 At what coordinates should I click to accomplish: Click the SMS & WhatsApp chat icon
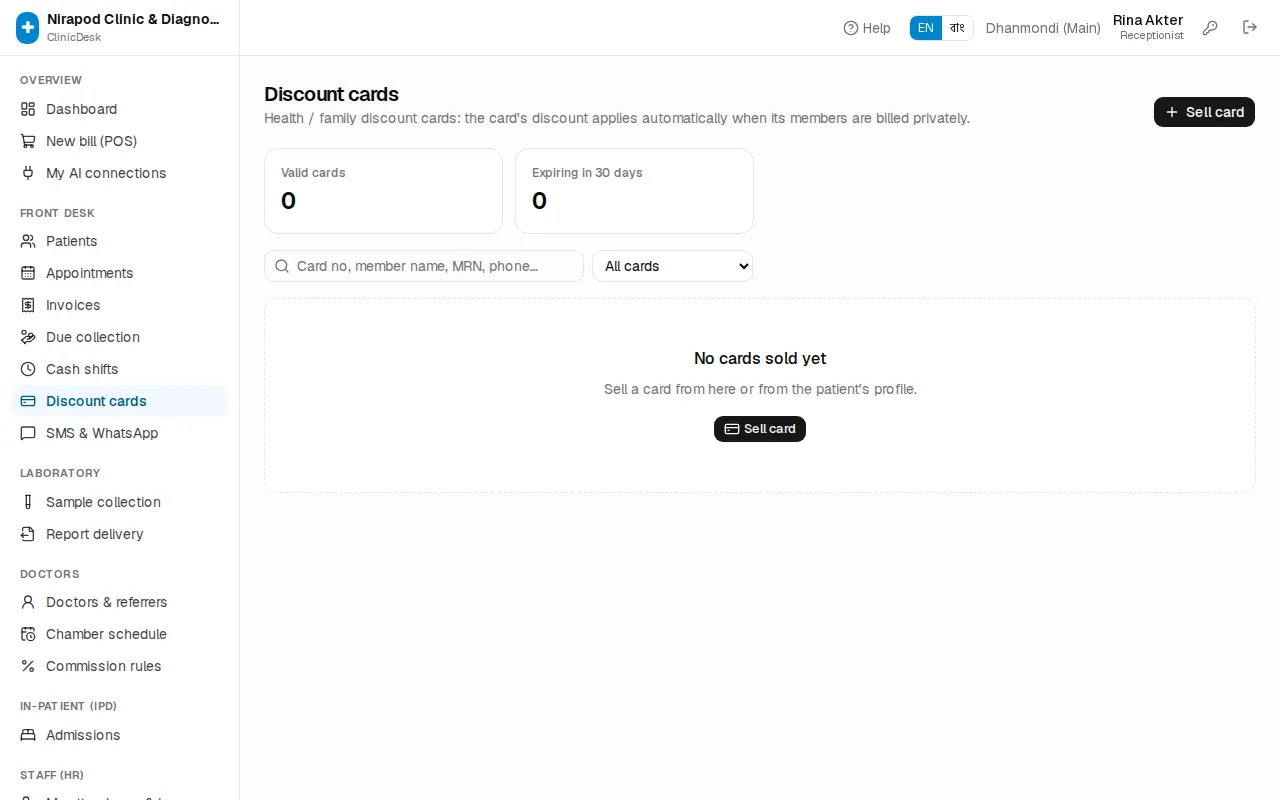tap(28, 433)
